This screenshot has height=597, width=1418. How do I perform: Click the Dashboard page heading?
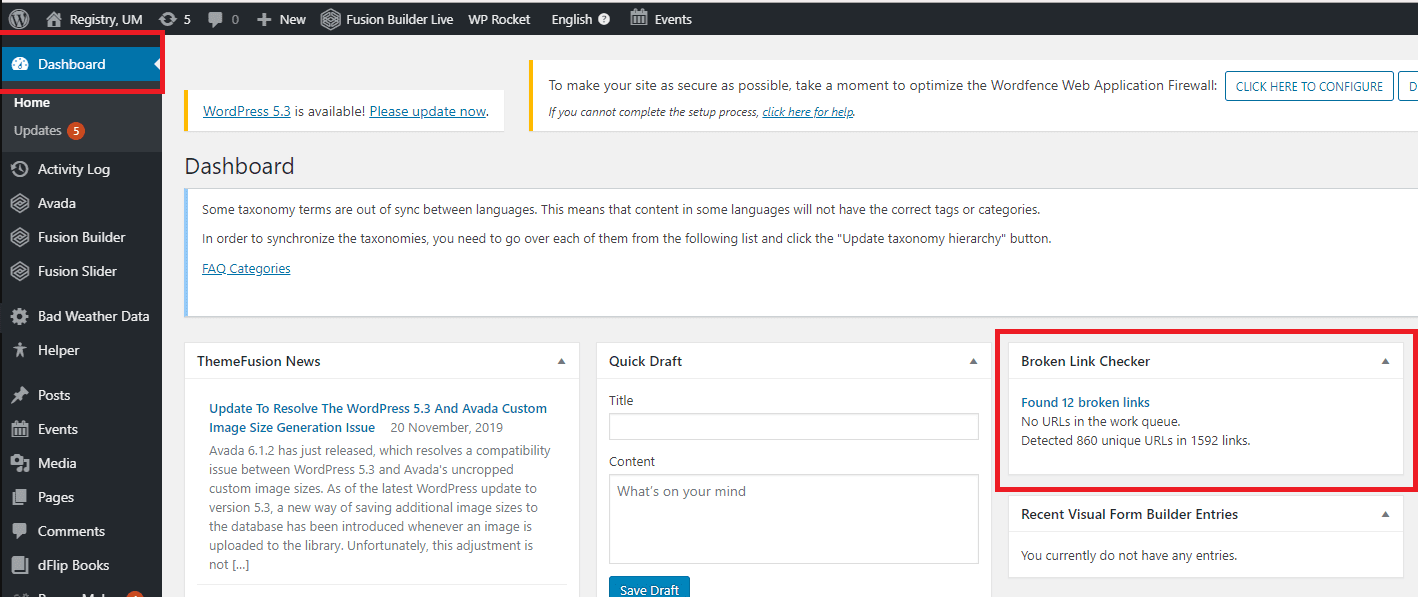[x=240, y=166]
